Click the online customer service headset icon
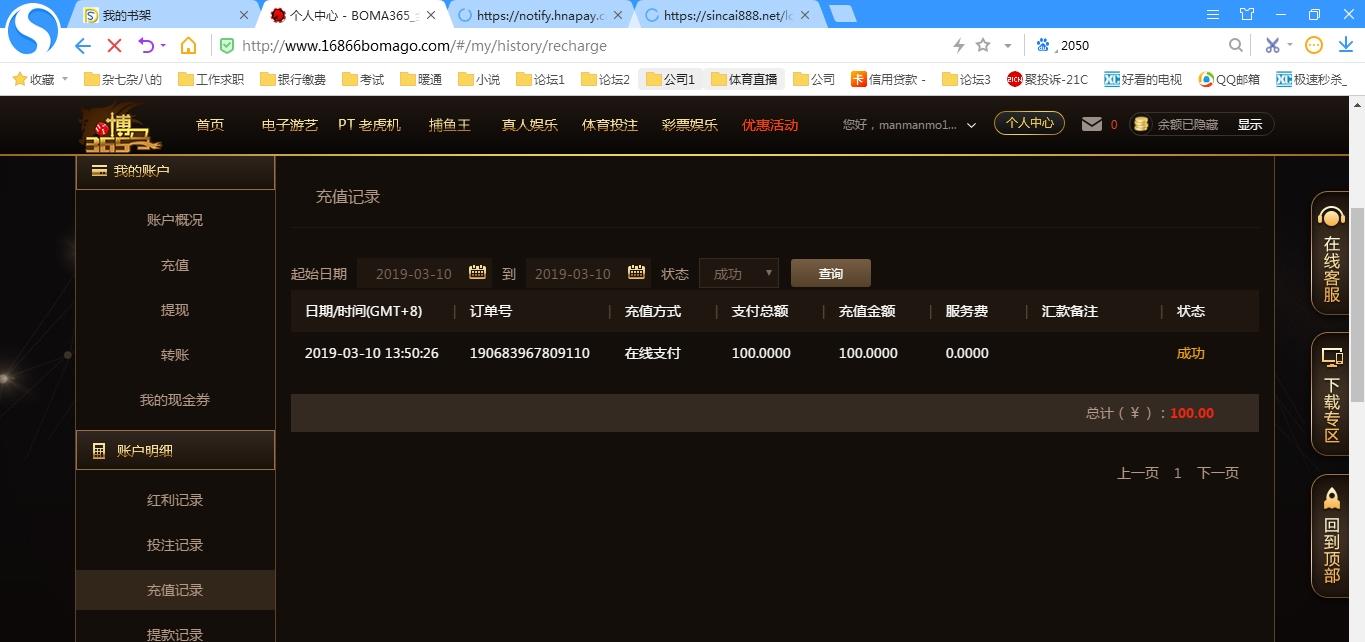 (x=1331, y=217)
